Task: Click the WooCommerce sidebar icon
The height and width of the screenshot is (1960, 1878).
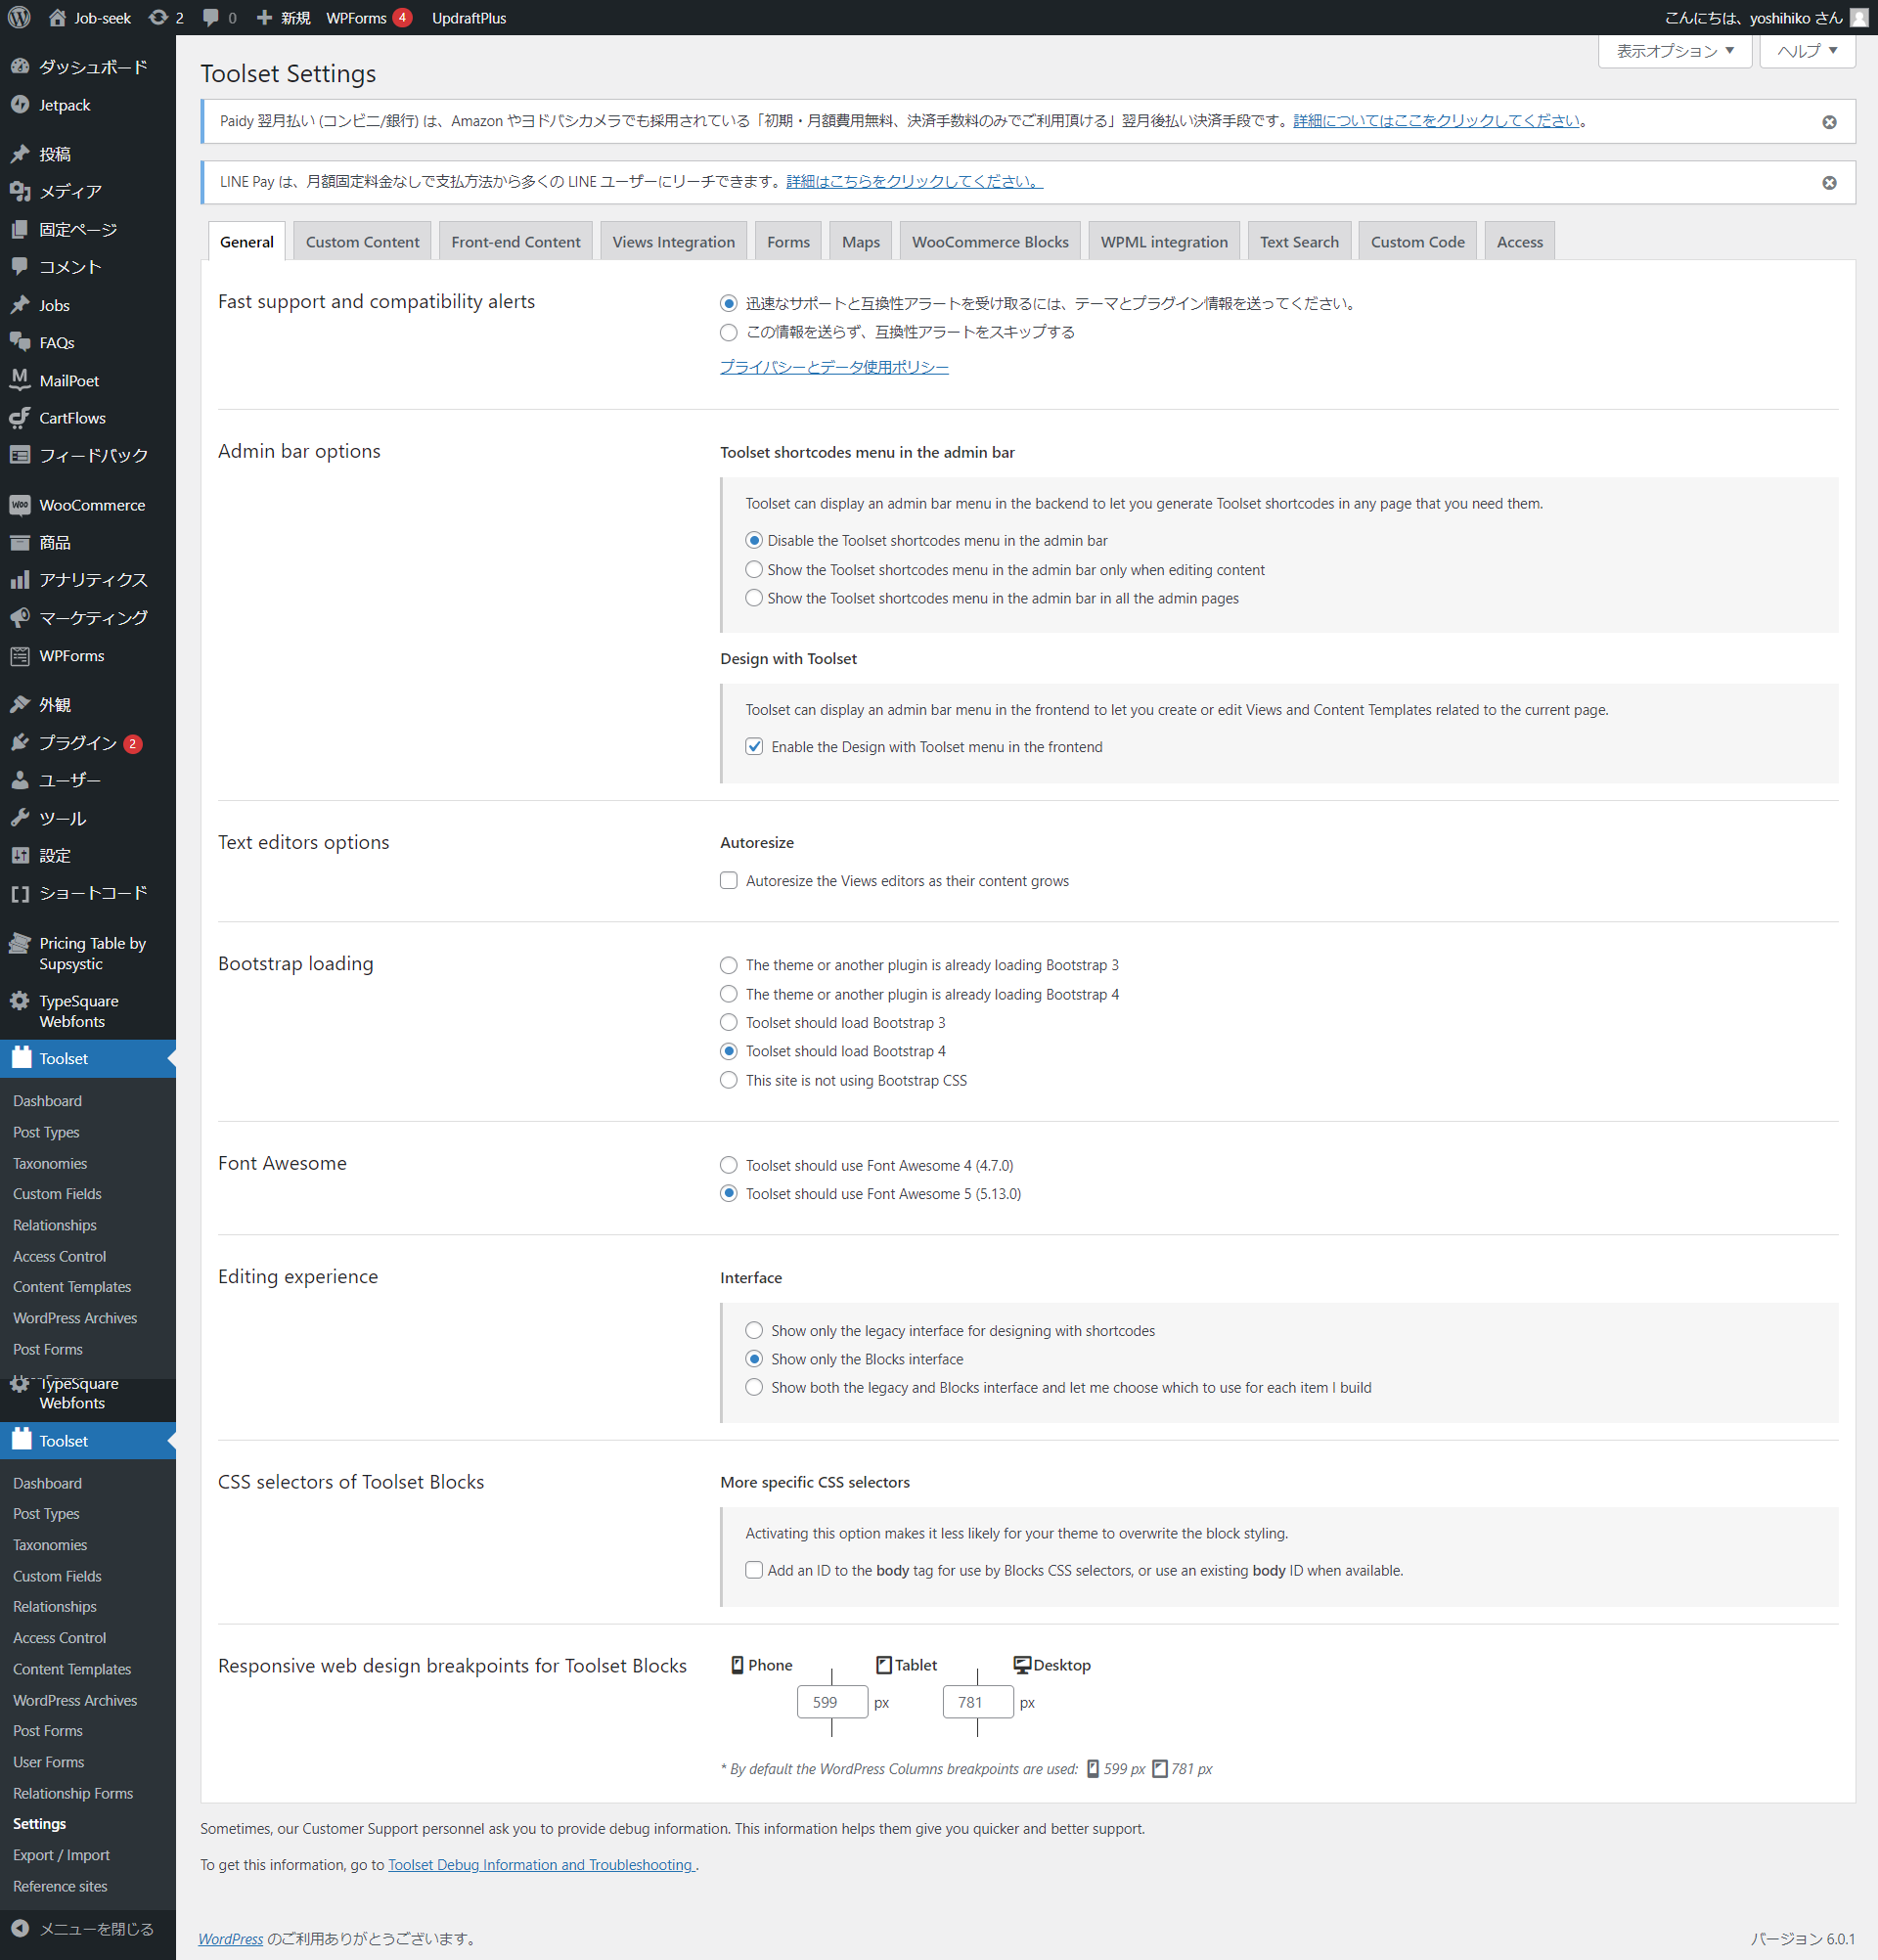Action: tap(20, 505)
